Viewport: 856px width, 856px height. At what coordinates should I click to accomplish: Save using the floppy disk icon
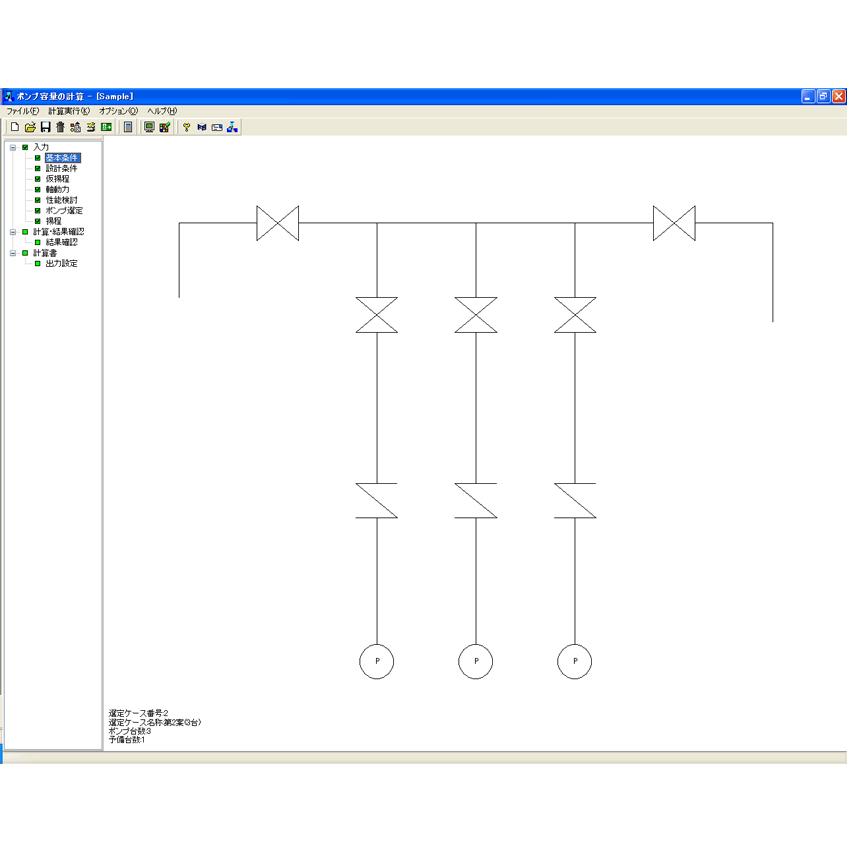[45, 127]
